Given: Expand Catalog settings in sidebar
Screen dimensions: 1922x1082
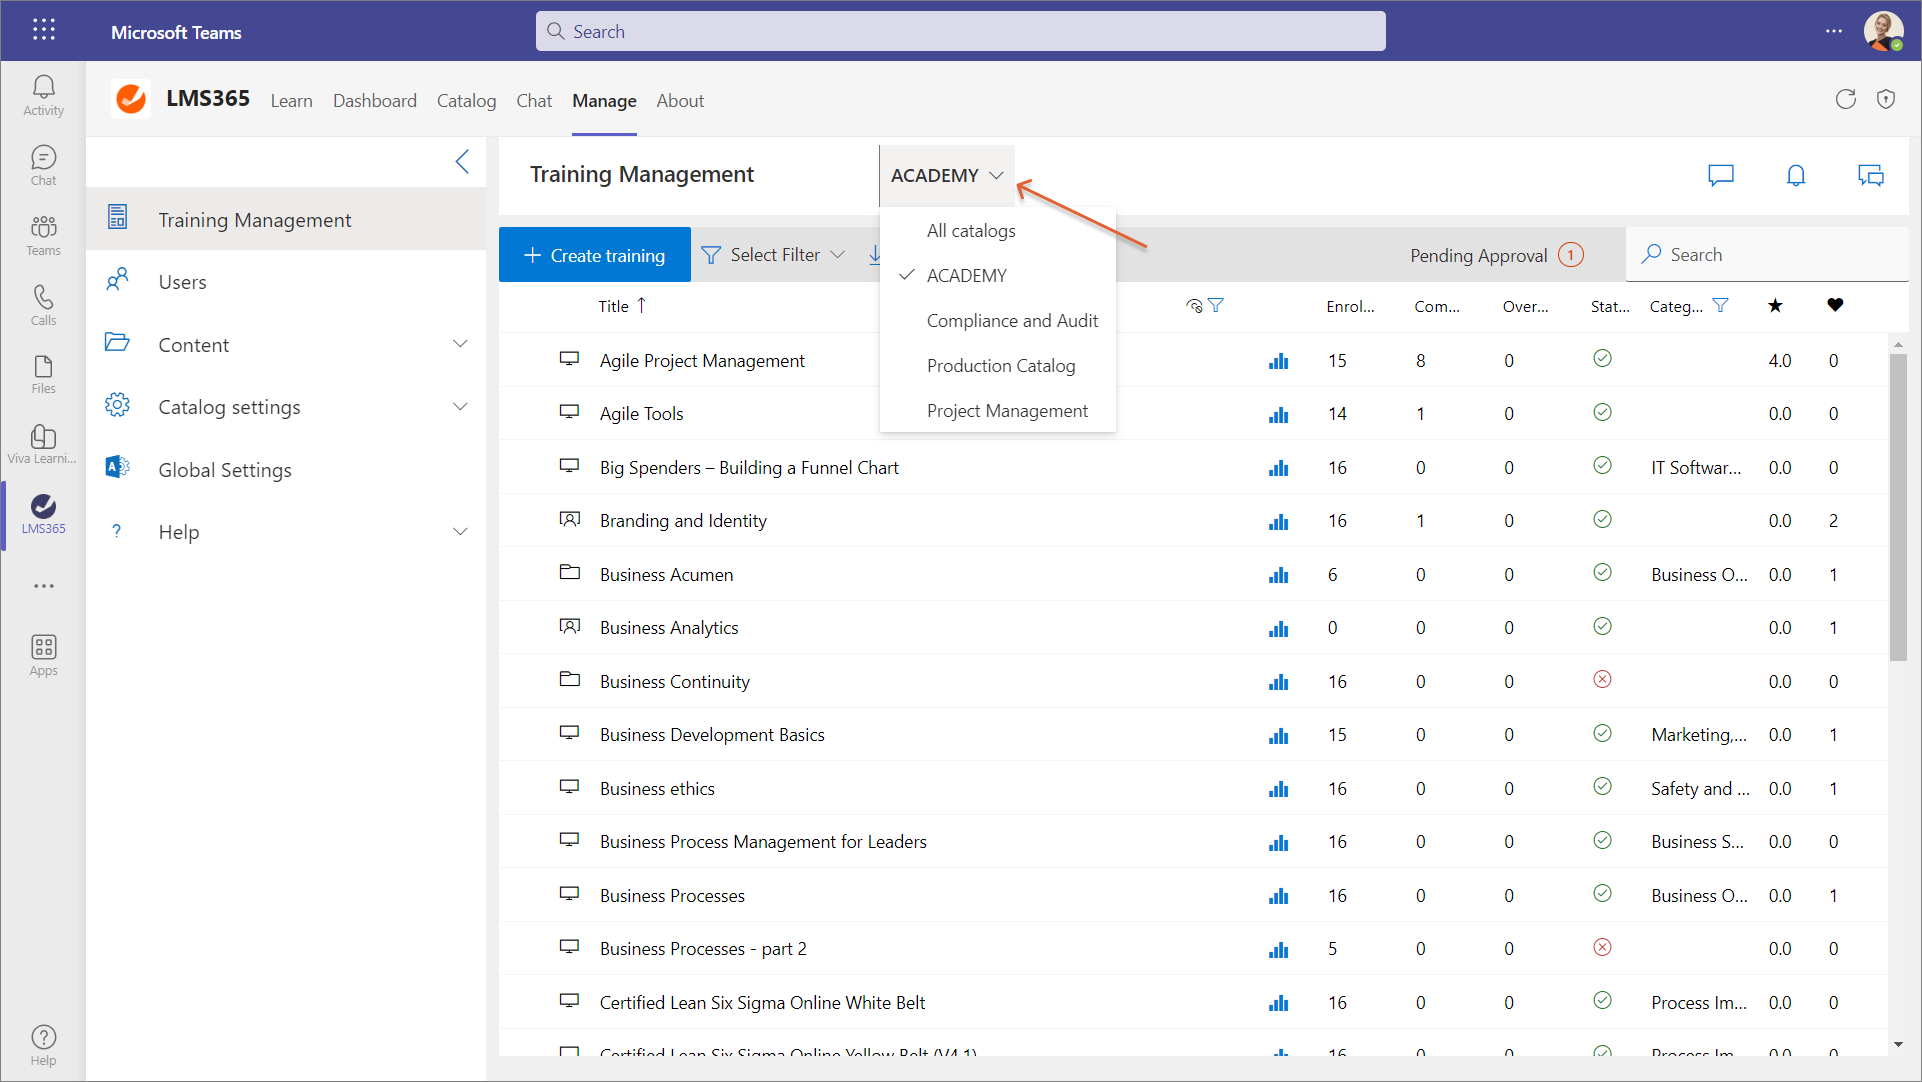Looking at the screenshot, I should [x=460, y=407].
